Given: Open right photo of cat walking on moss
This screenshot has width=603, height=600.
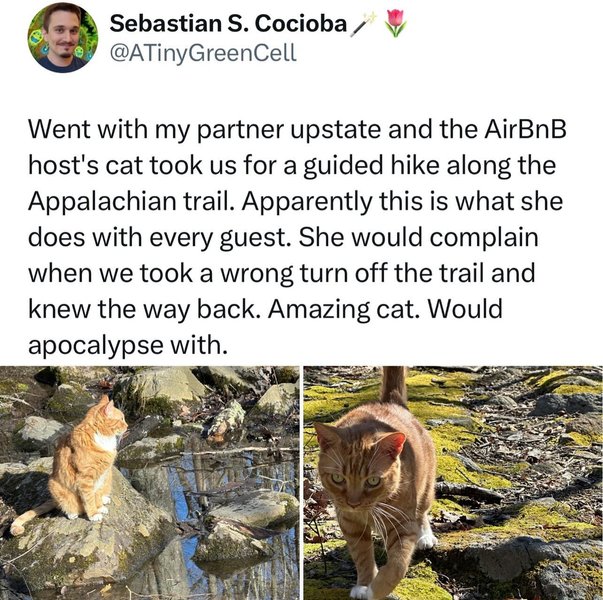Looking at the screenshot, I should pos(453,483).
